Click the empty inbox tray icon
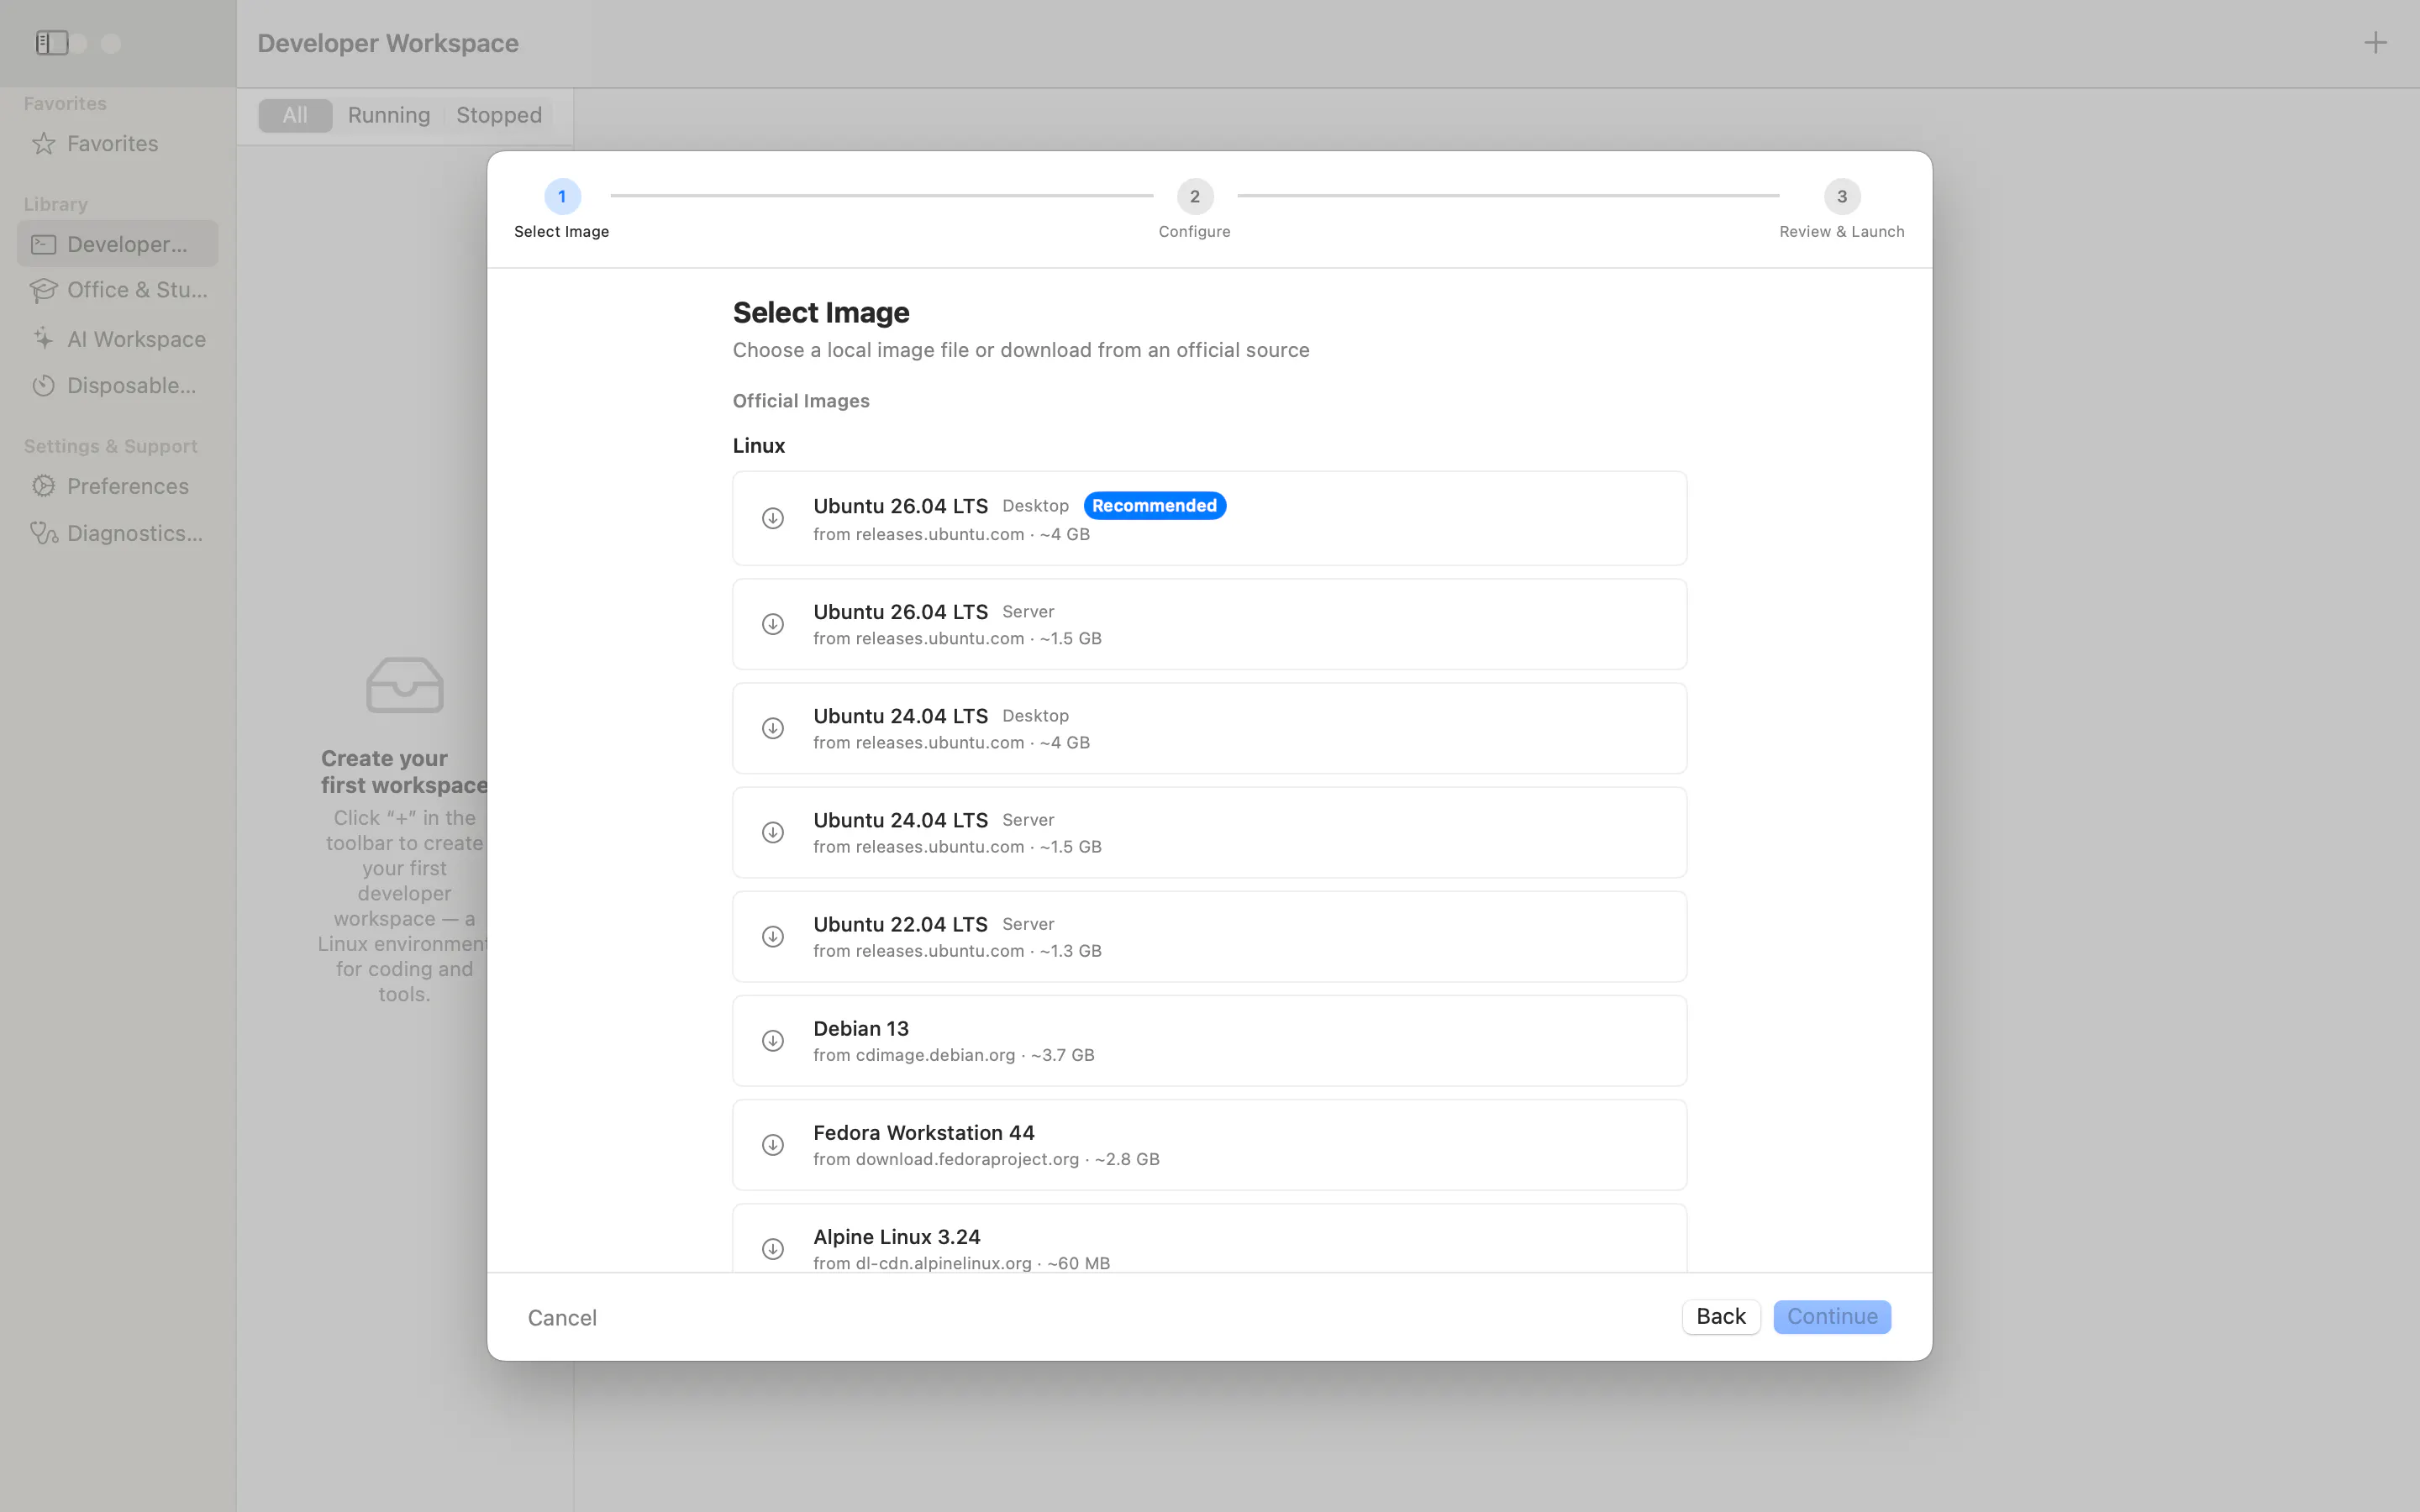 [405, 685]
